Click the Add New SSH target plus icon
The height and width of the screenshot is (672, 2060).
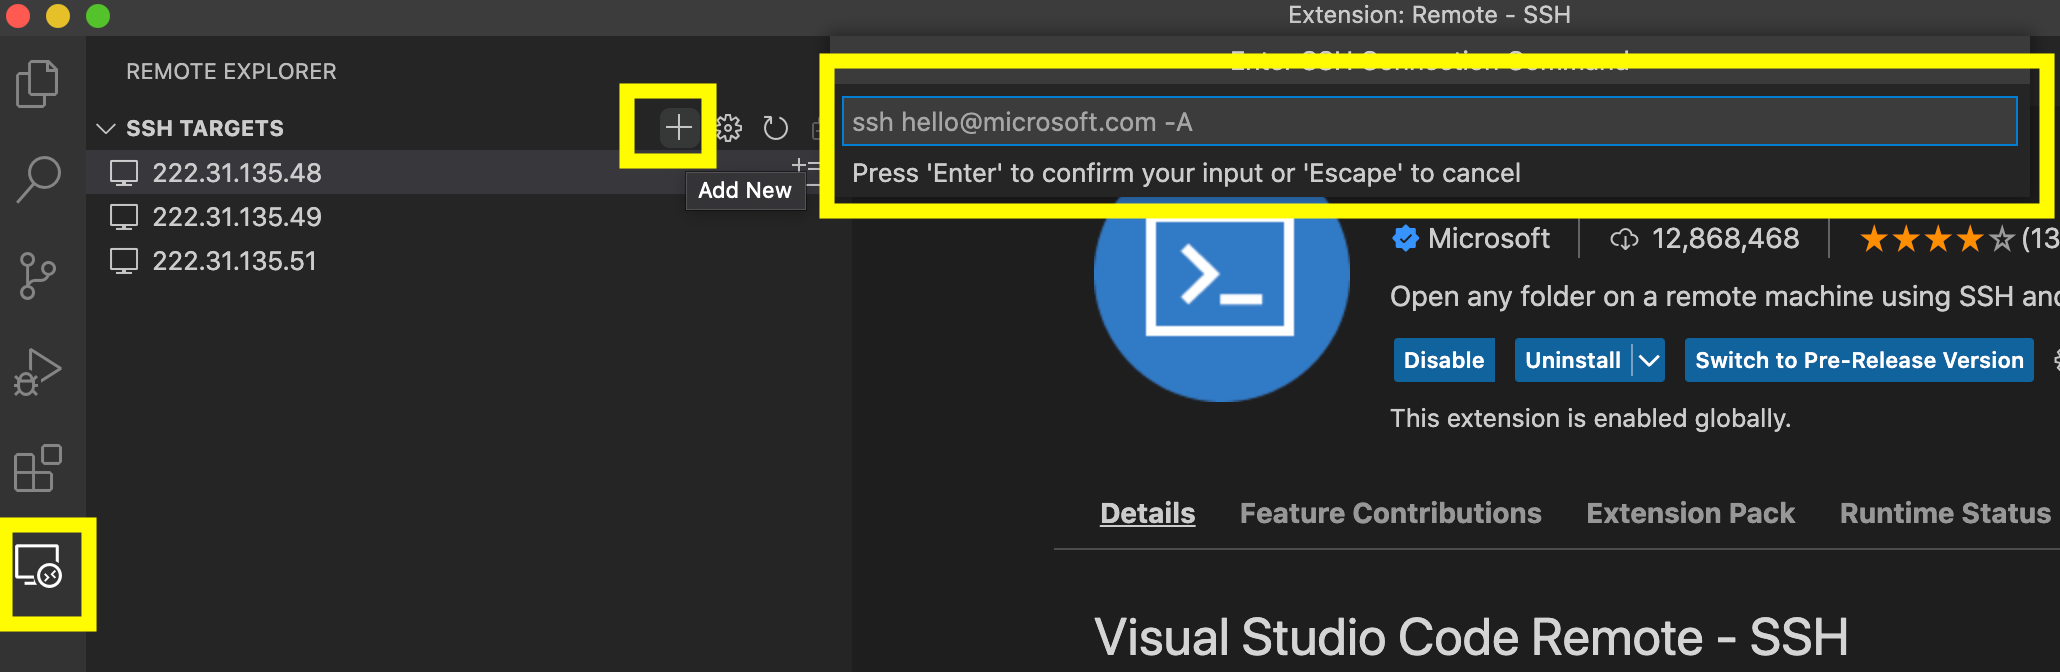click(x=679, y=127)
